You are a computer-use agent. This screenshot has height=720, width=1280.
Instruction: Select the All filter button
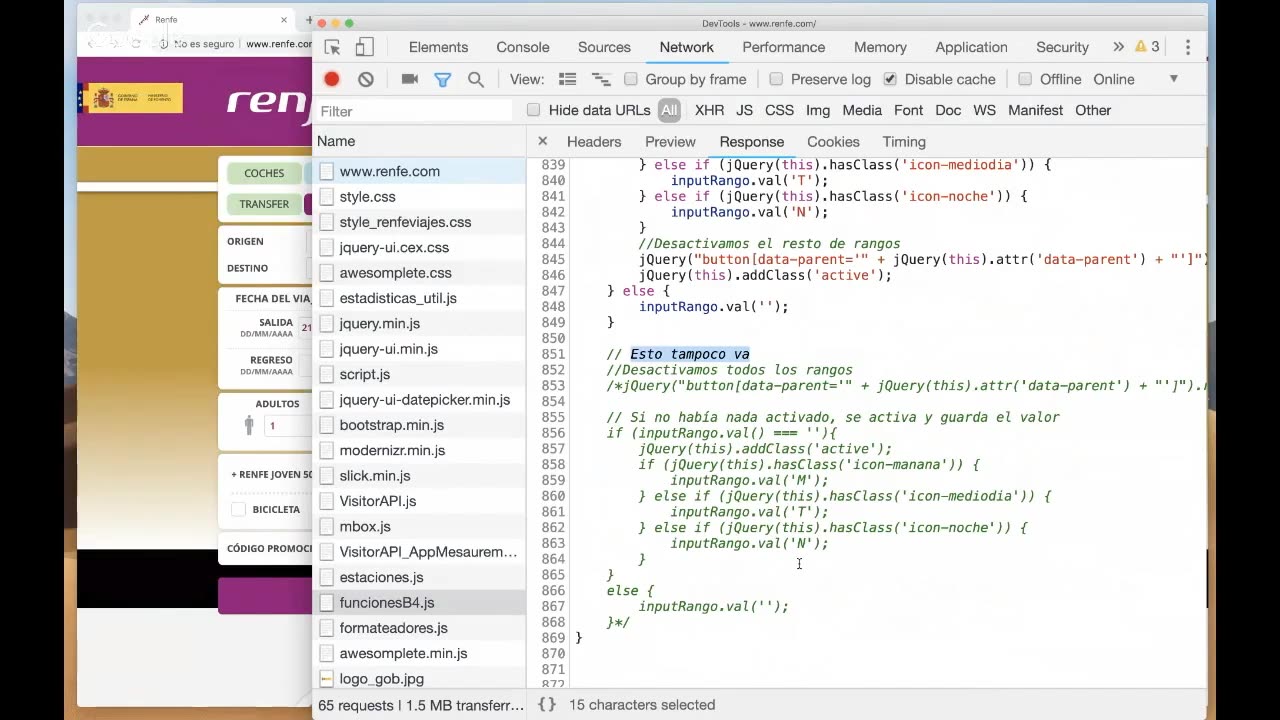tap(669, 110)
